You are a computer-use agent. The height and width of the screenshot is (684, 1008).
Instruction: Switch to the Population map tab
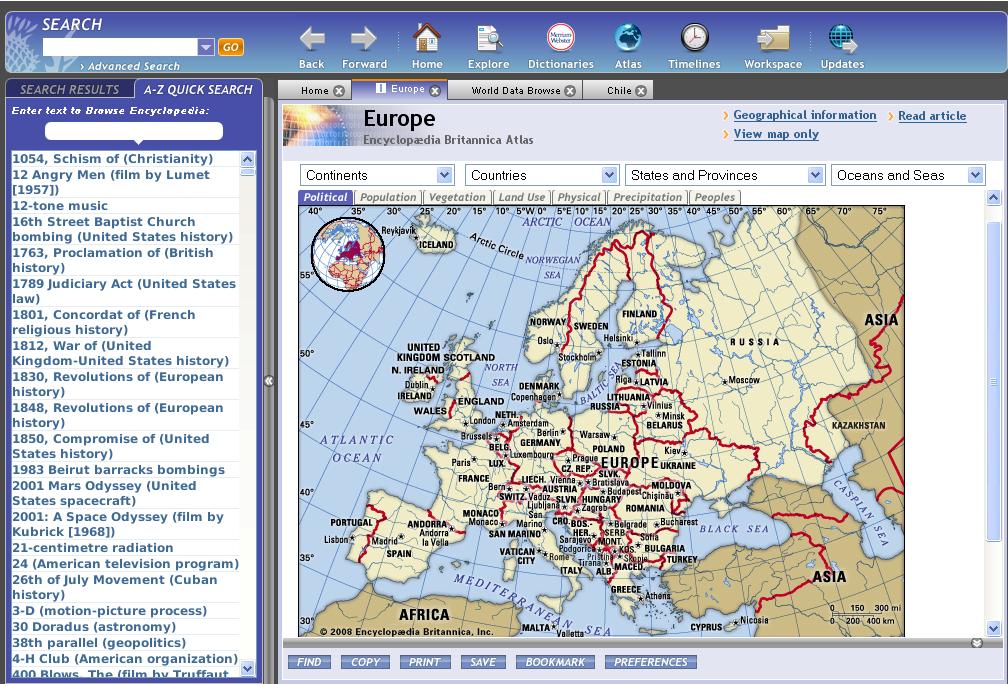point(388,197)
